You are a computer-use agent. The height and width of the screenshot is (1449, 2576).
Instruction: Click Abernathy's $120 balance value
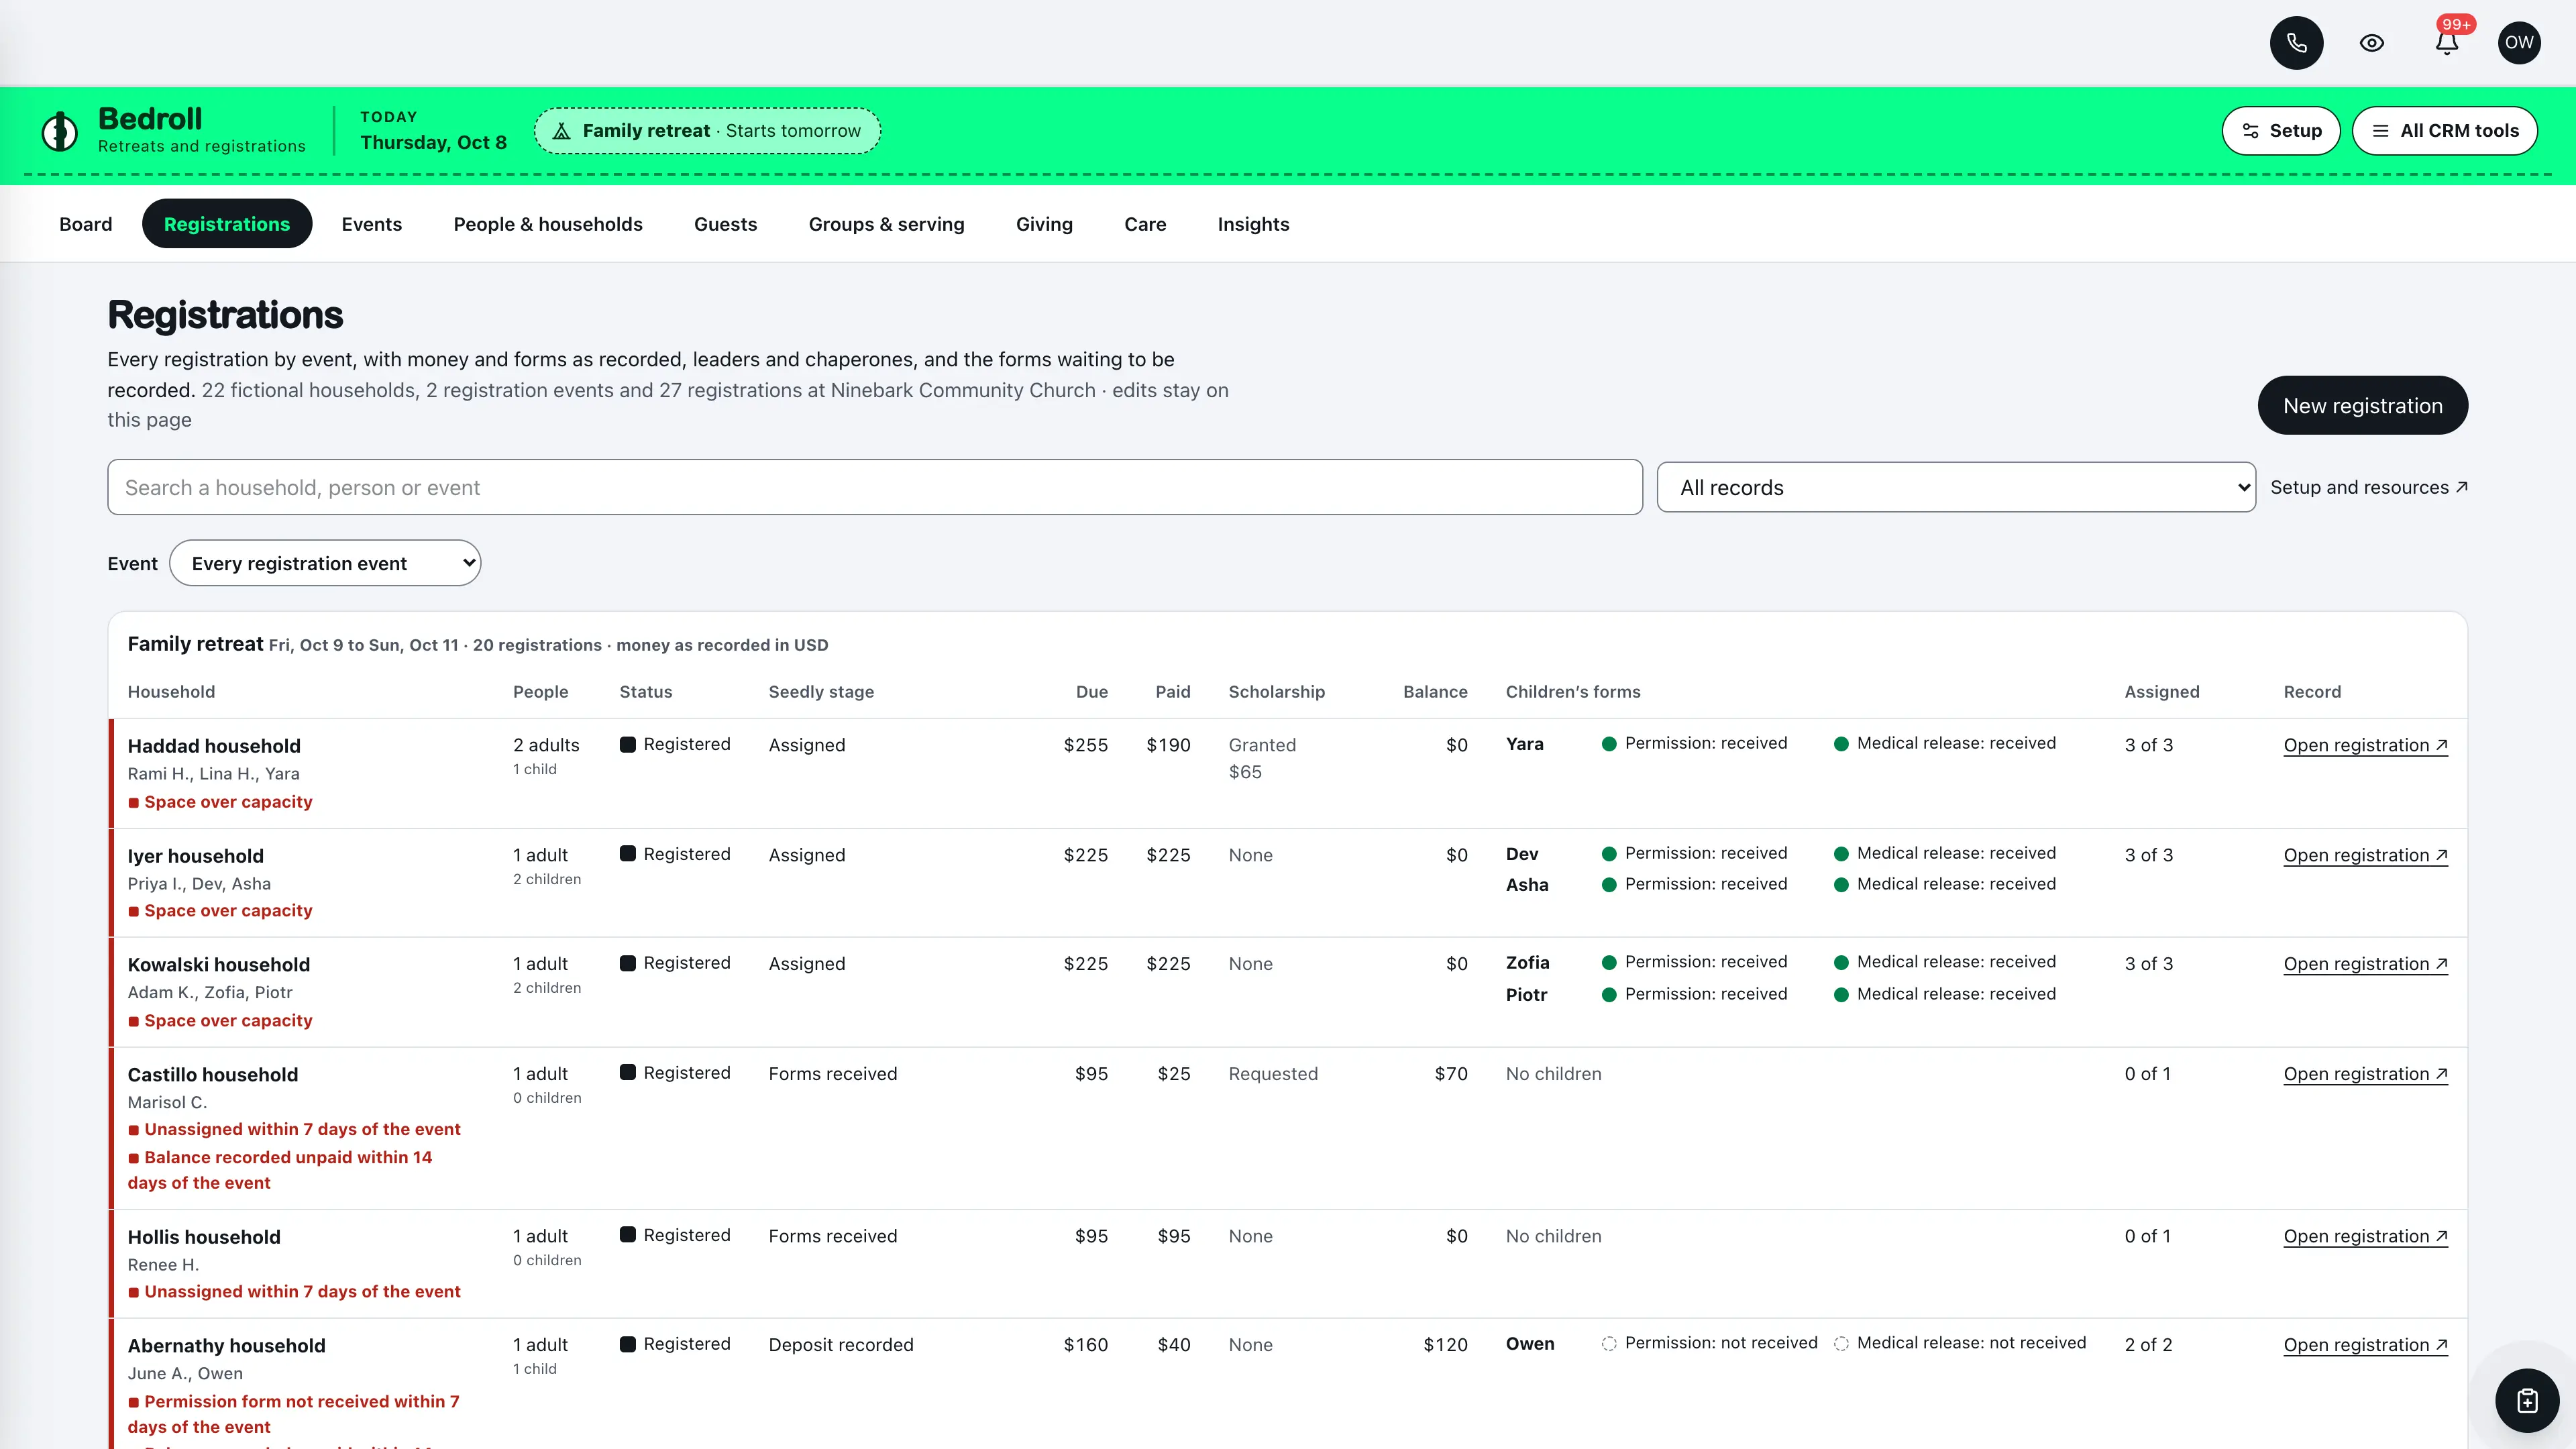1445,1345
